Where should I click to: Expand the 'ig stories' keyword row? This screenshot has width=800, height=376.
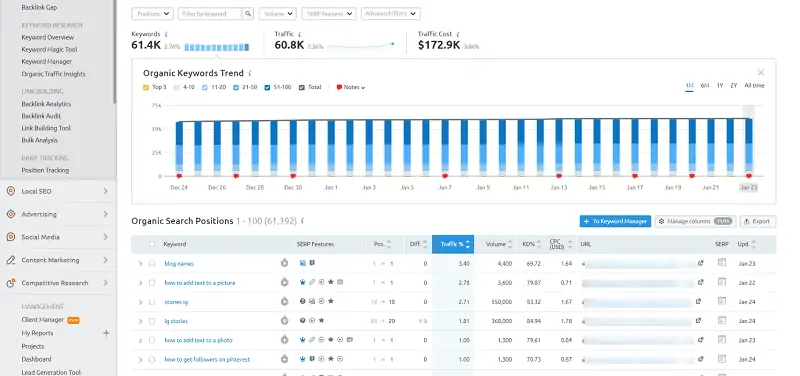tap(140, 321)
